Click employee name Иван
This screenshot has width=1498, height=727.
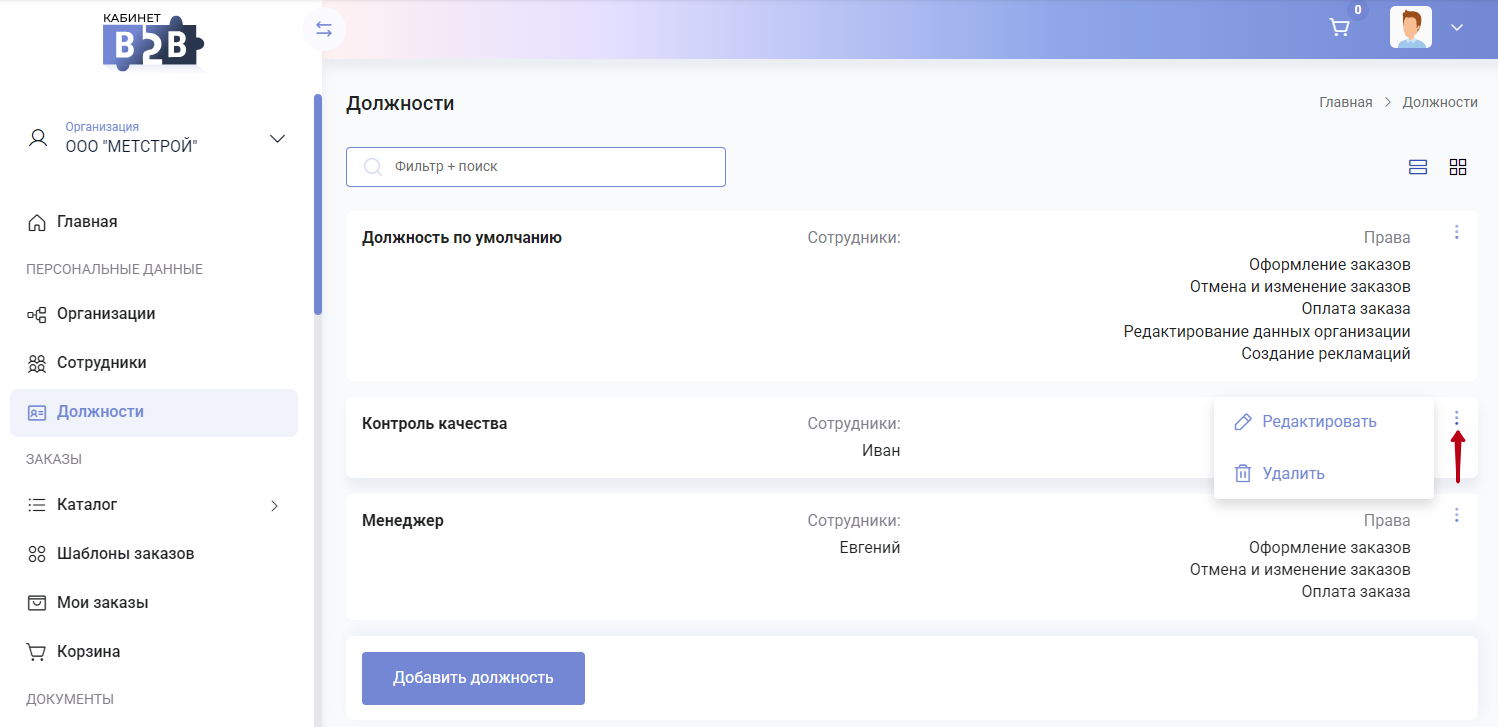point(881,451)
